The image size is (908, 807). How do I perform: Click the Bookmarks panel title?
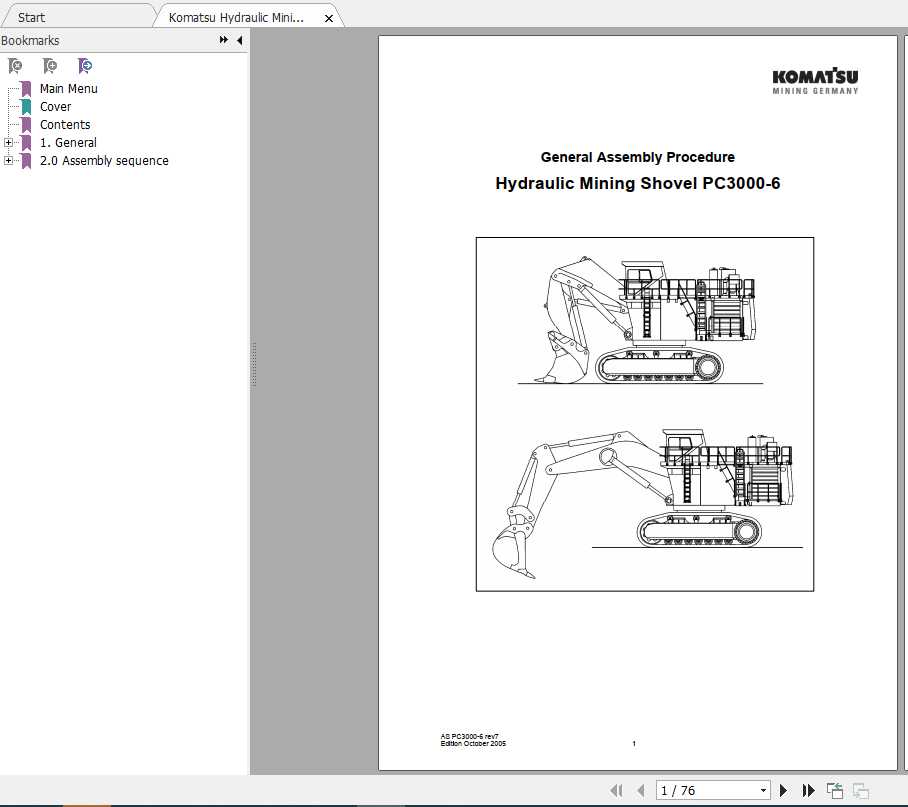pos(30,41)
